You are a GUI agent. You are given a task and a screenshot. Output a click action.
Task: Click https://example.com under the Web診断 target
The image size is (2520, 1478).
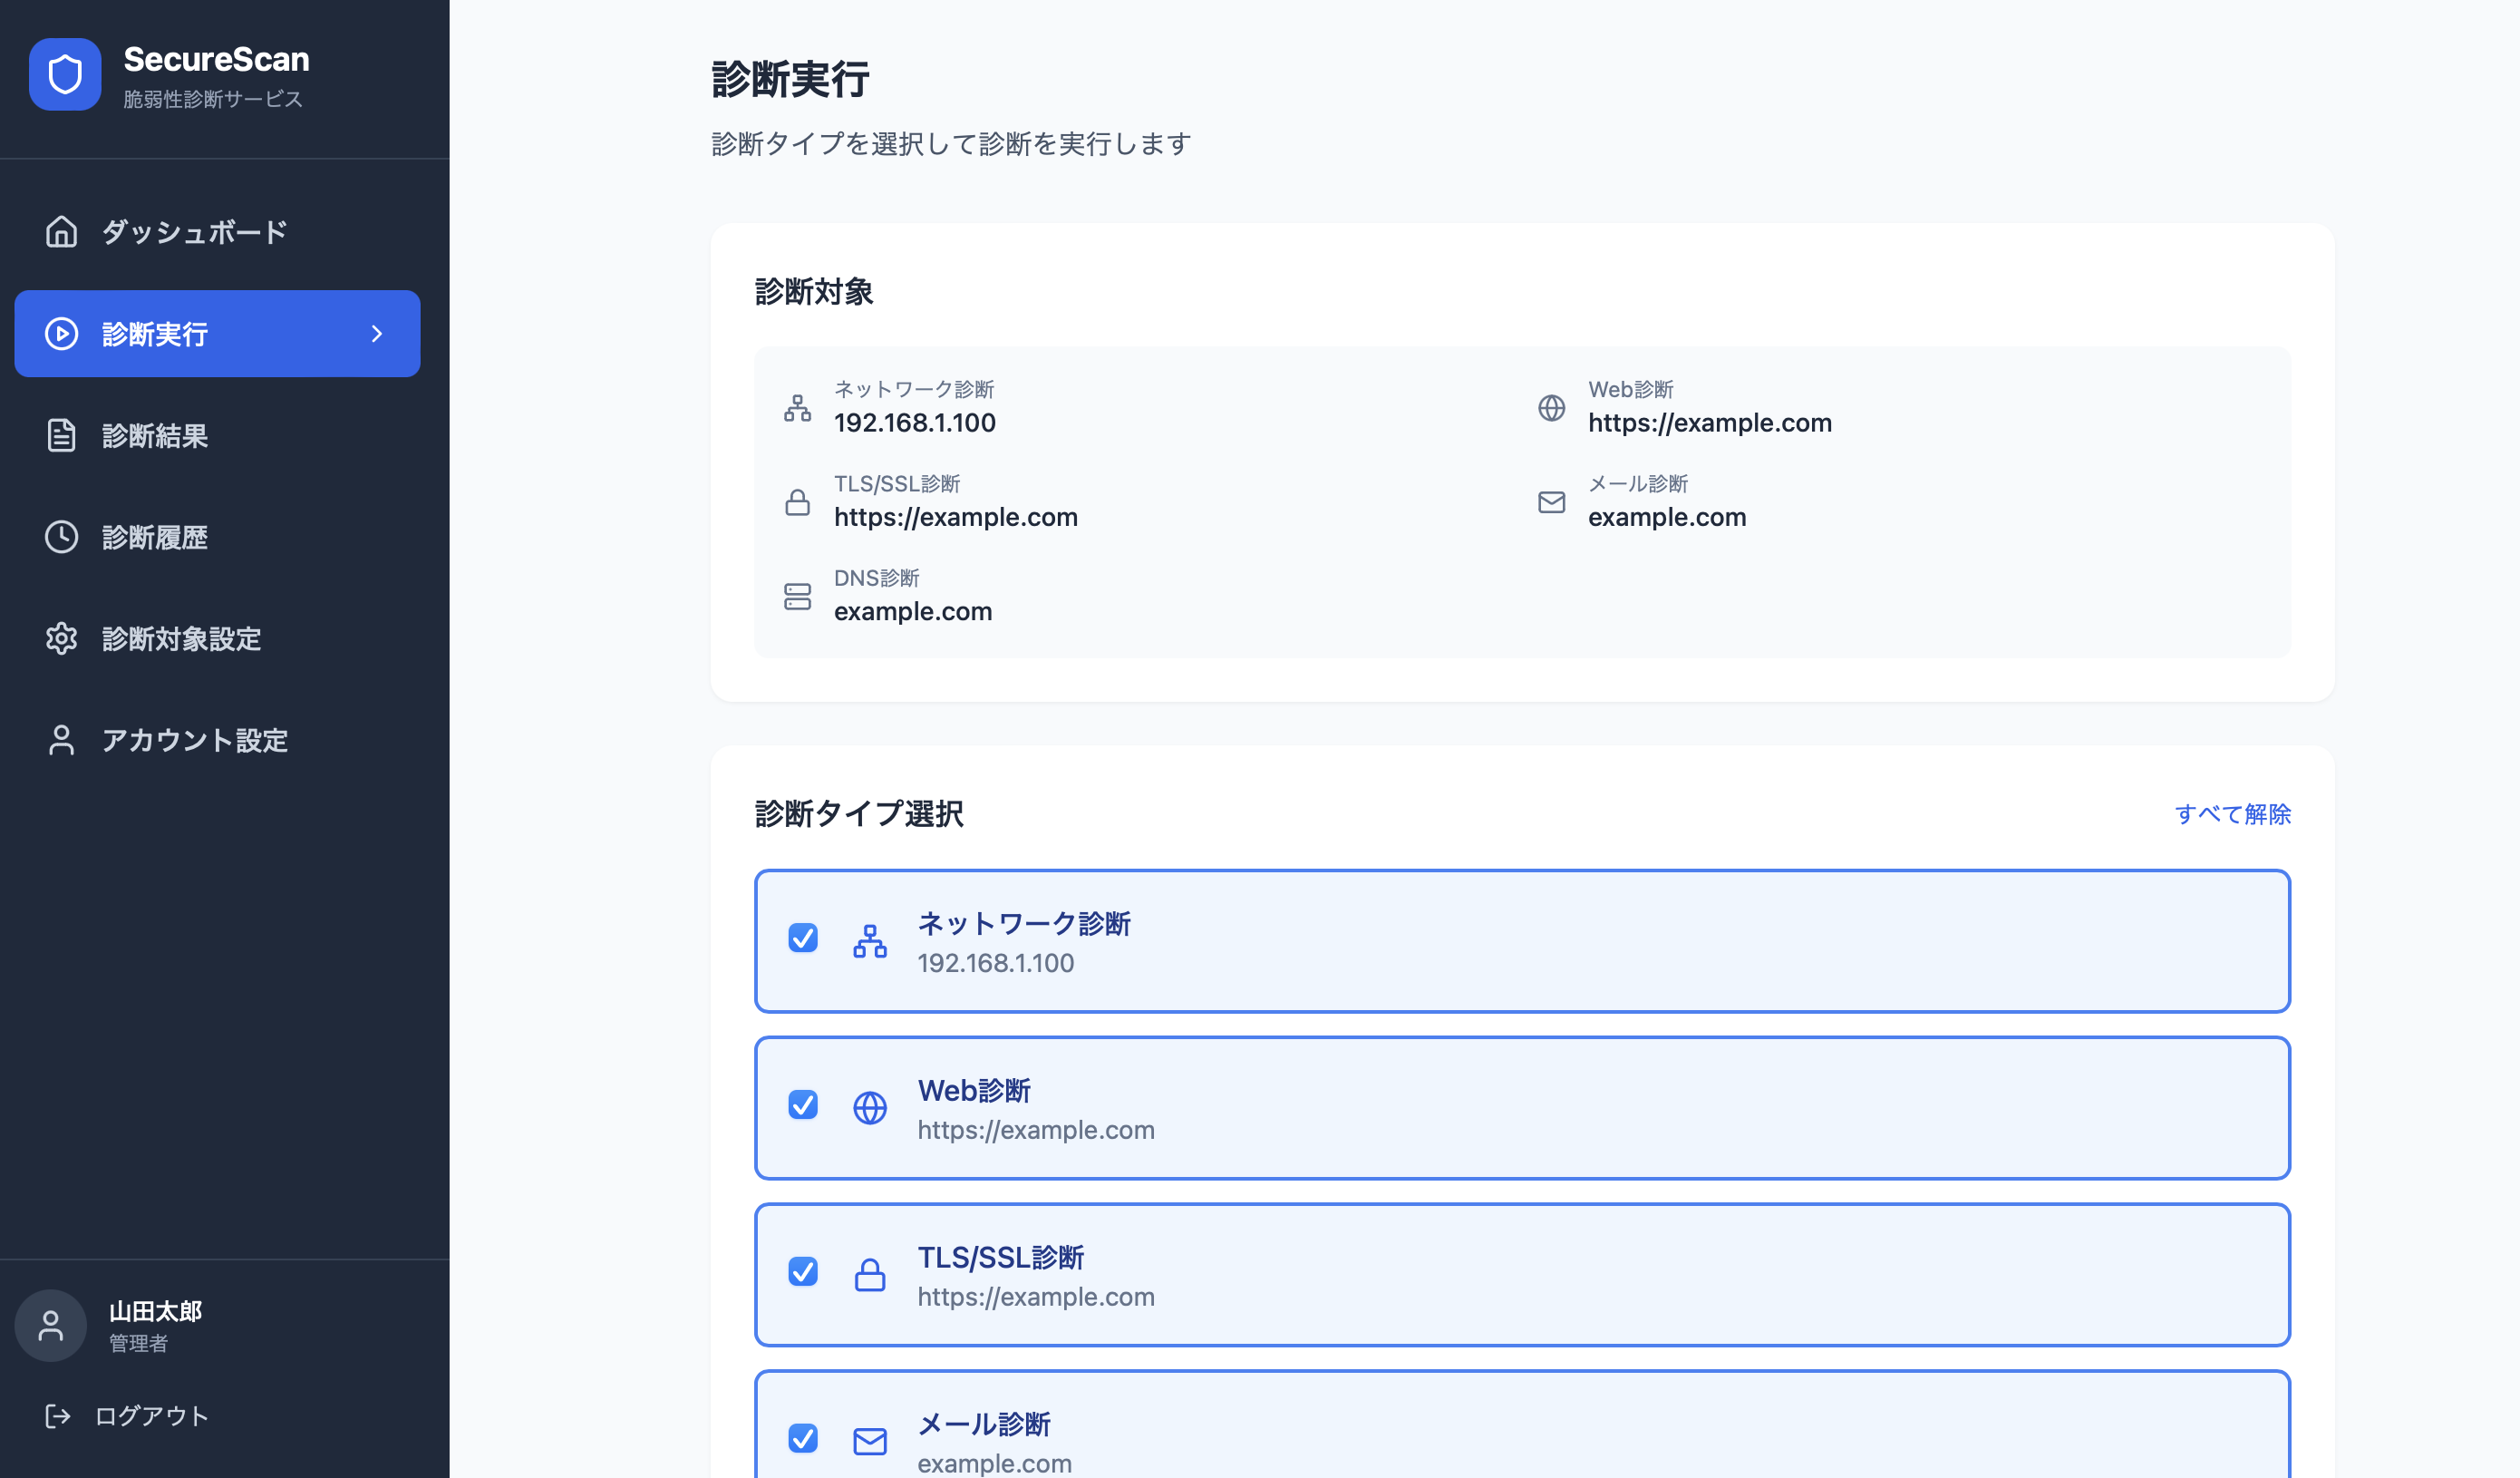pos(1710,422)
